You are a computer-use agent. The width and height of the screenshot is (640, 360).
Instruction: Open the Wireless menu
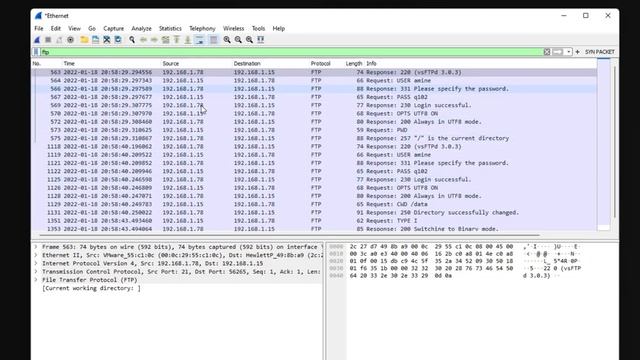point(233,29)
